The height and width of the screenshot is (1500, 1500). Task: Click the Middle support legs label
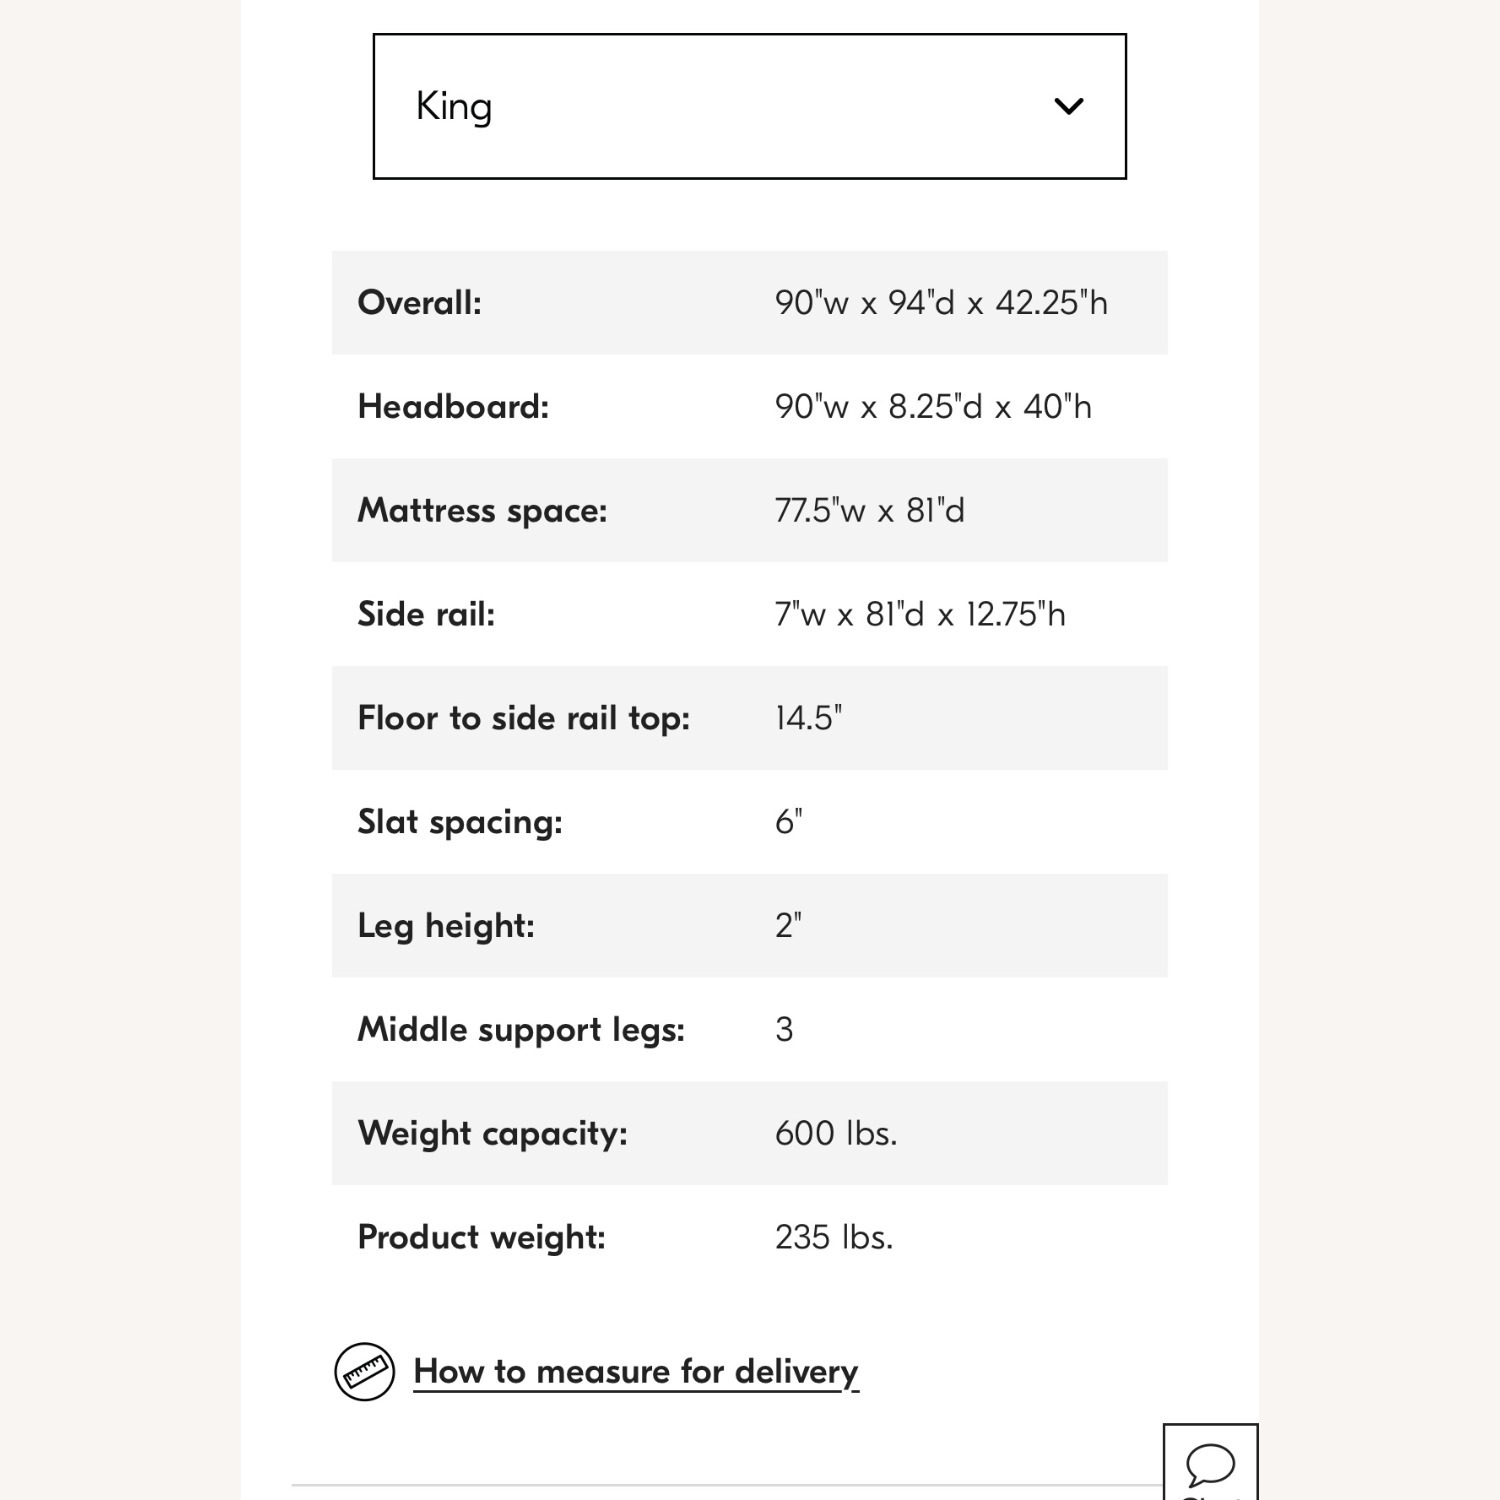point(521,1030)
